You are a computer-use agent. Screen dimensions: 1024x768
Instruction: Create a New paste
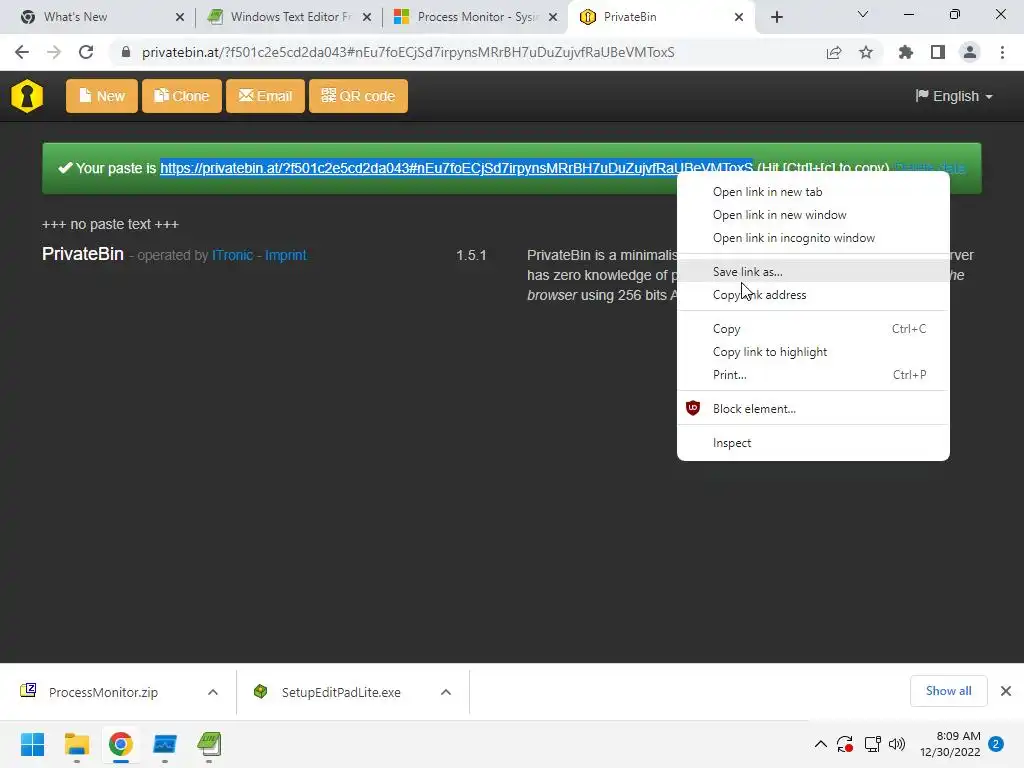tap(102, 96)
